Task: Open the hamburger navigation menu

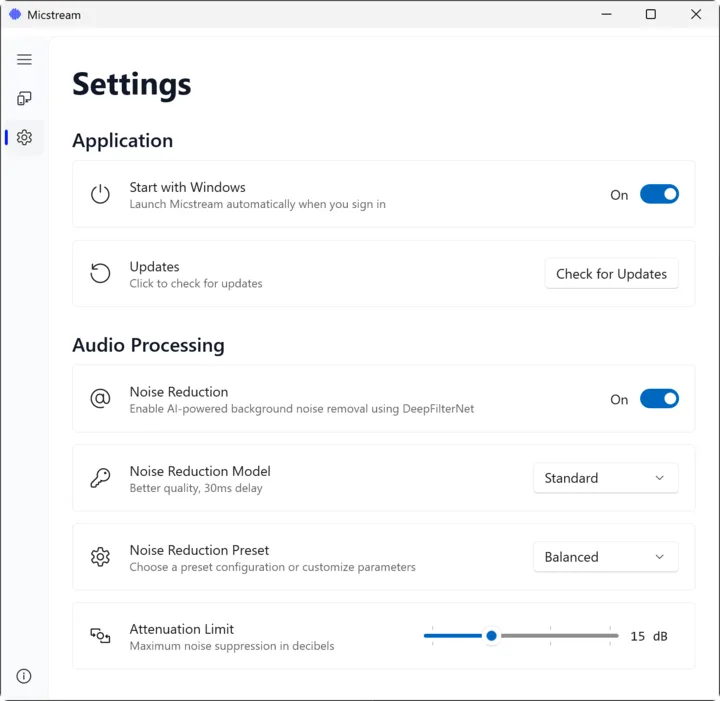Action: click(x=24, y=59)
